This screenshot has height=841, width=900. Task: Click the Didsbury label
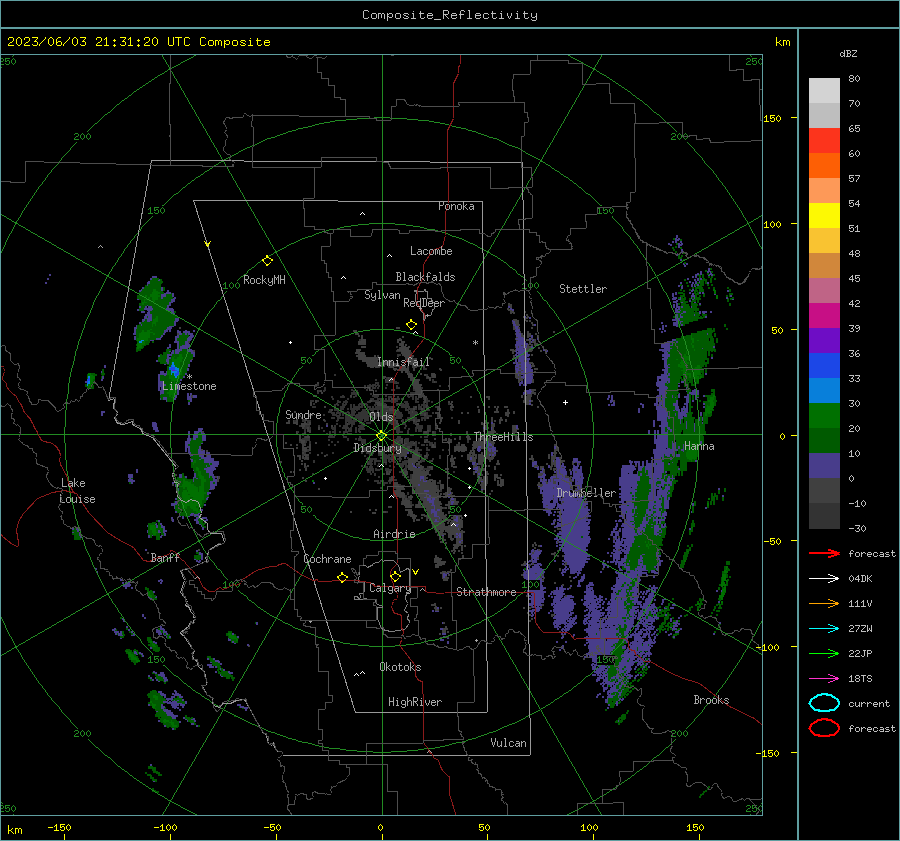377,448
